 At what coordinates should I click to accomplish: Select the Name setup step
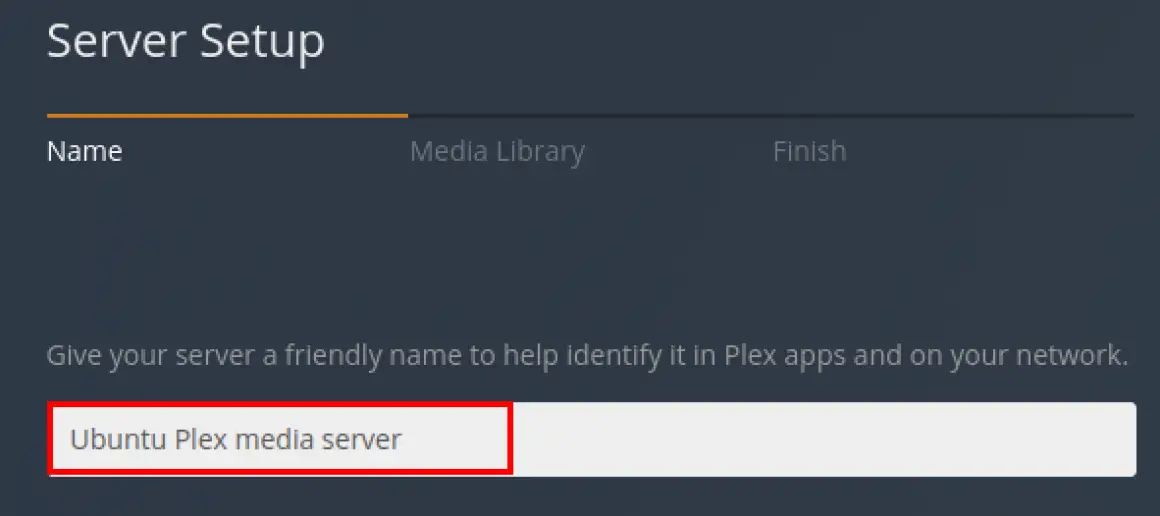(x=84, y=151)
